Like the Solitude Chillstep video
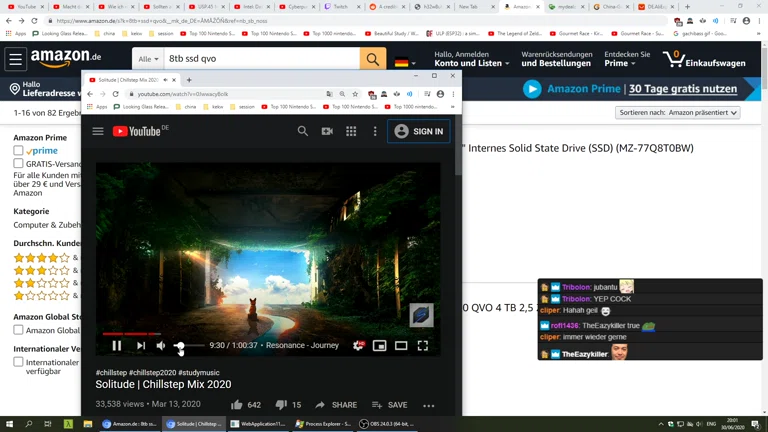The height and width of the screenshot is (432, 768). point(237,405)
